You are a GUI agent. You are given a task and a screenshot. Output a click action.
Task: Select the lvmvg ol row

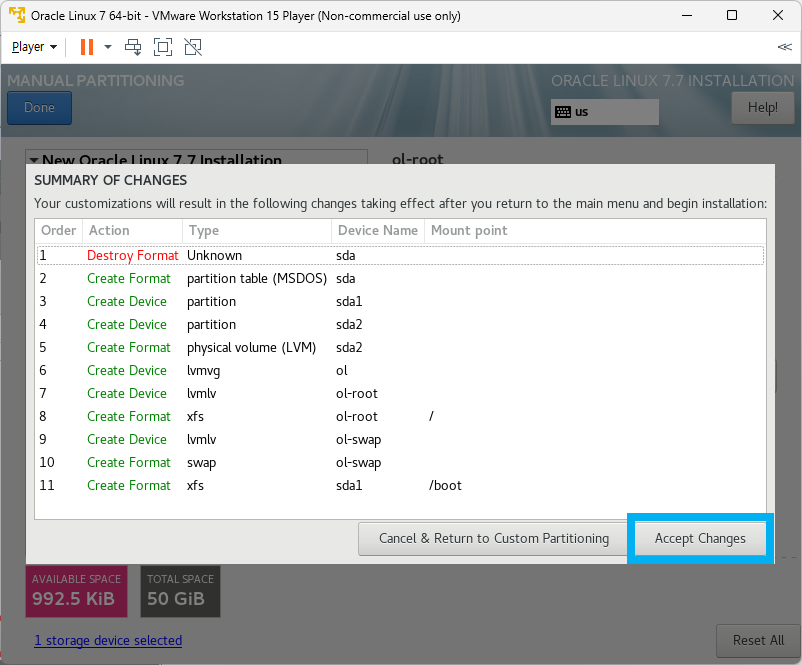[x=400, y=370]
